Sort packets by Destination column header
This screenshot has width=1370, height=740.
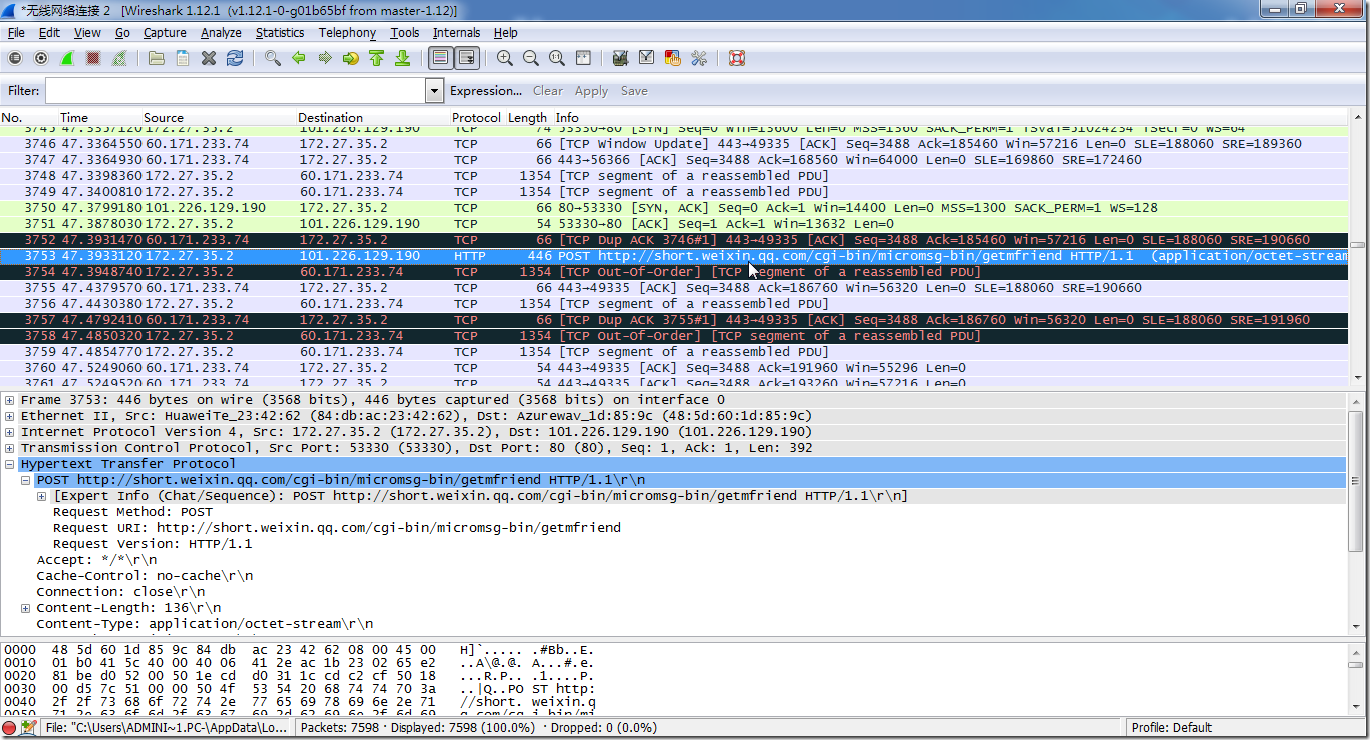click(x=373, y=118)
